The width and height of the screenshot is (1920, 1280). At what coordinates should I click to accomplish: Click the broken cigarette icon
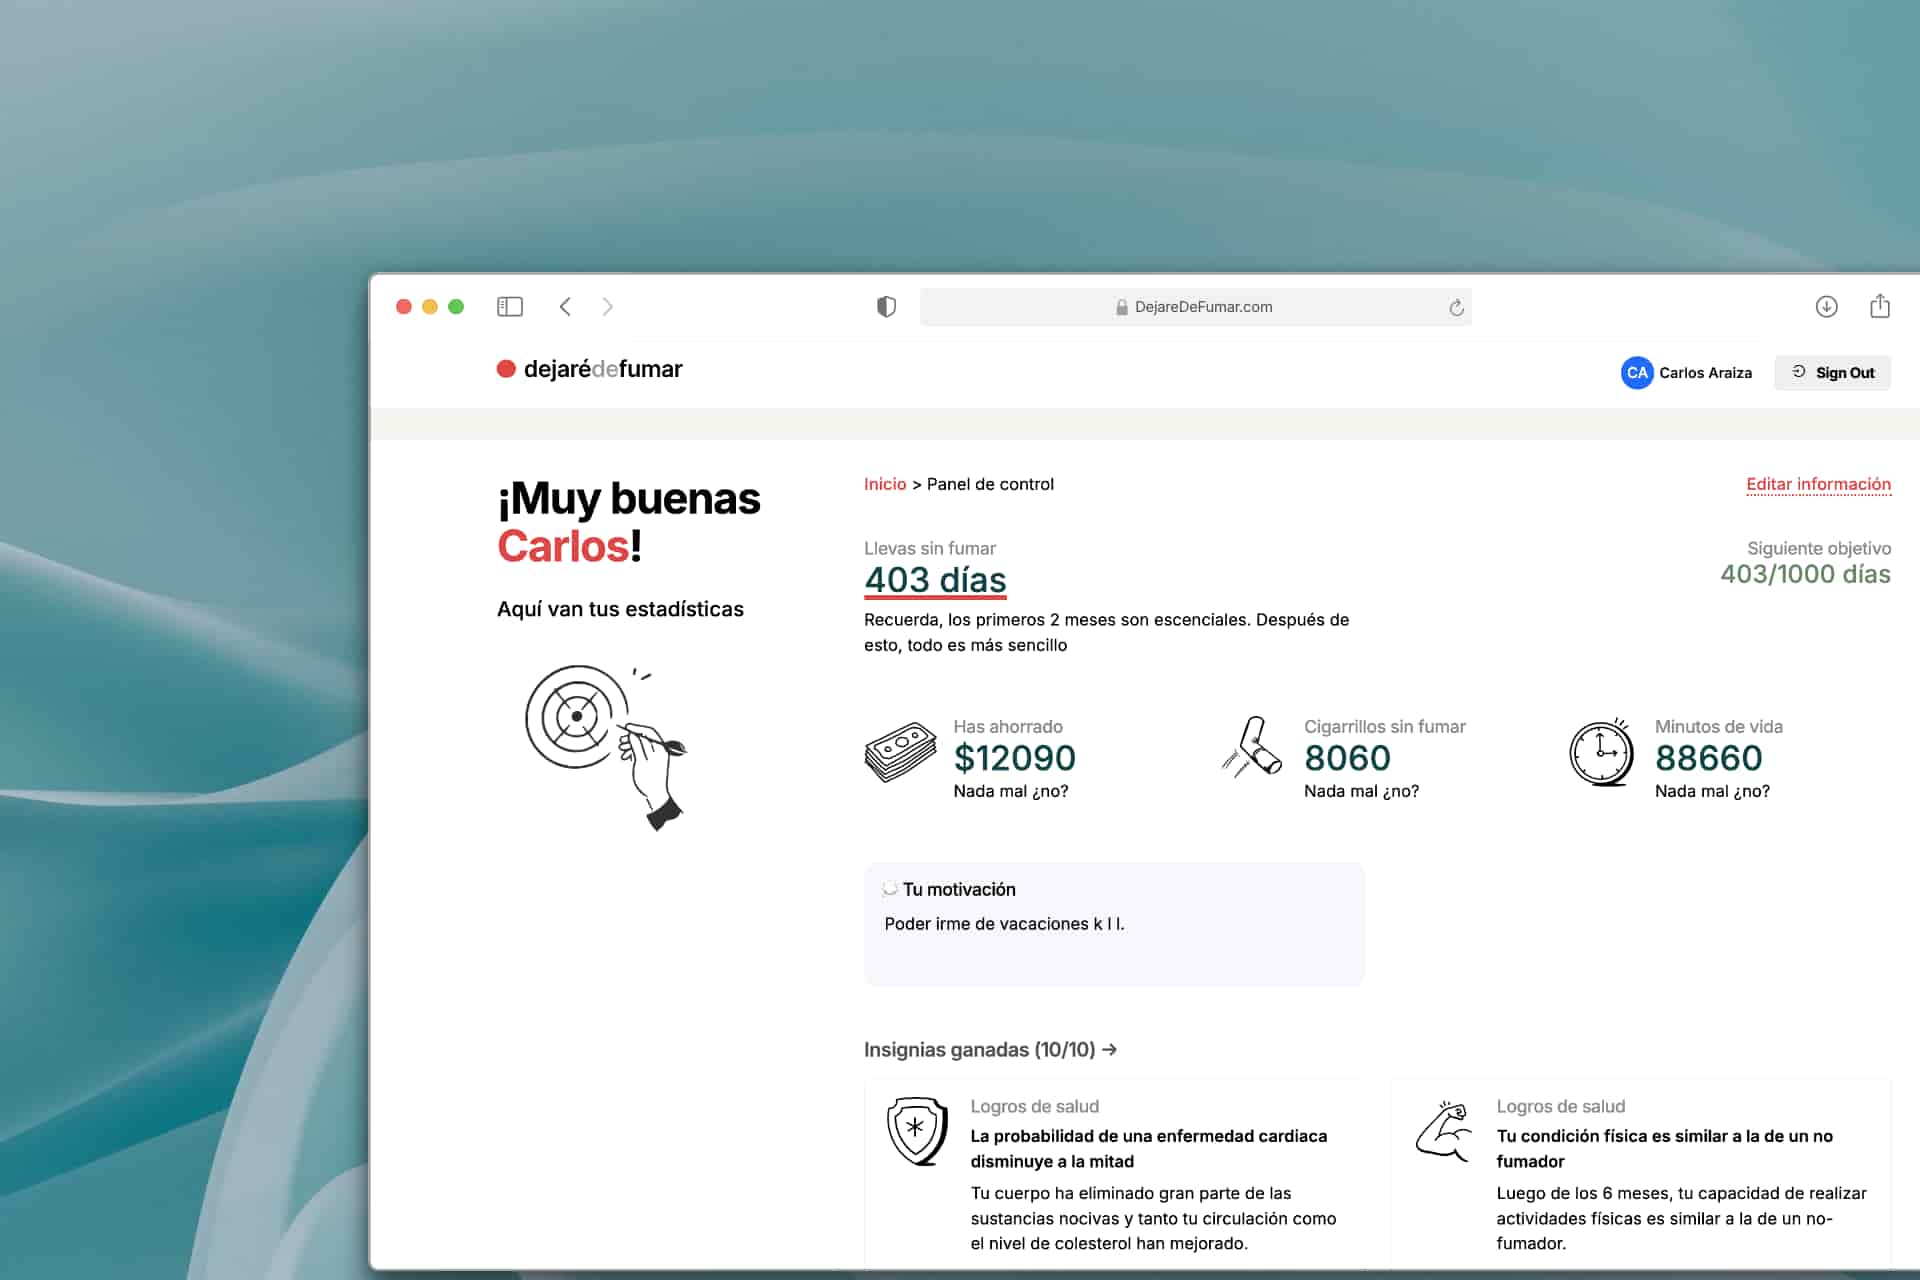pyautogui.click(x=1251, y=746)
